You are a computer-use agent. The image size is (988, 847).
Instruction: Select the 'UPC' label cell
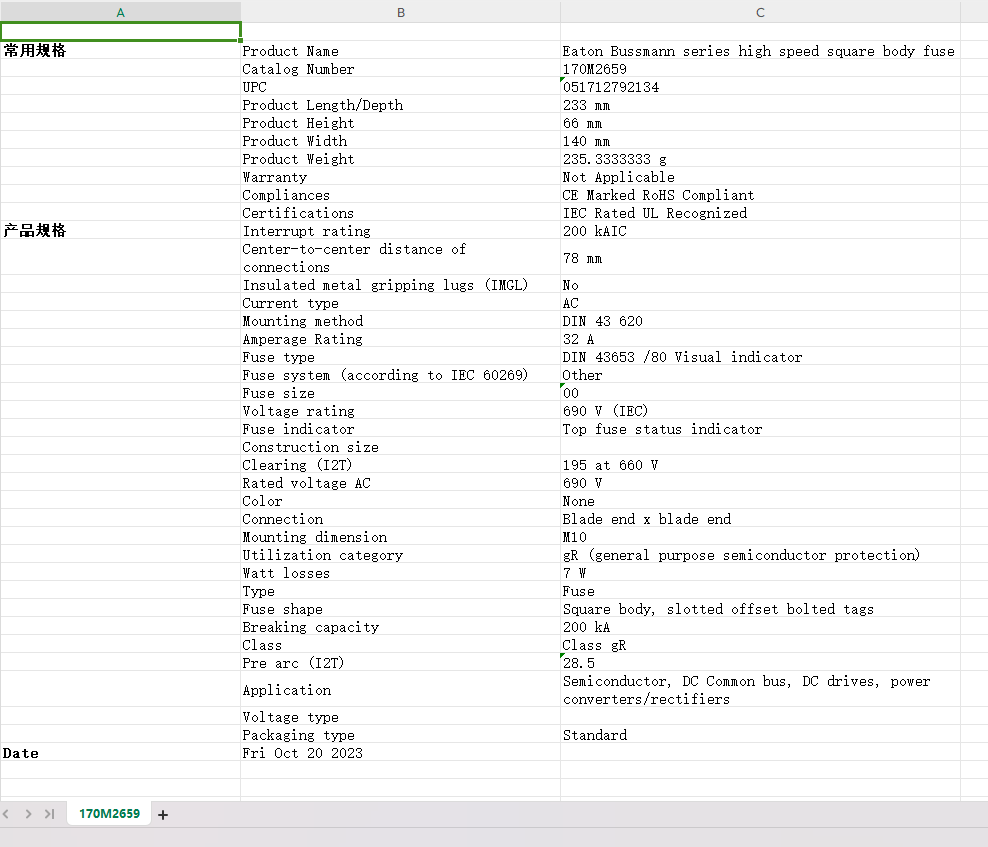pos(401,87)
